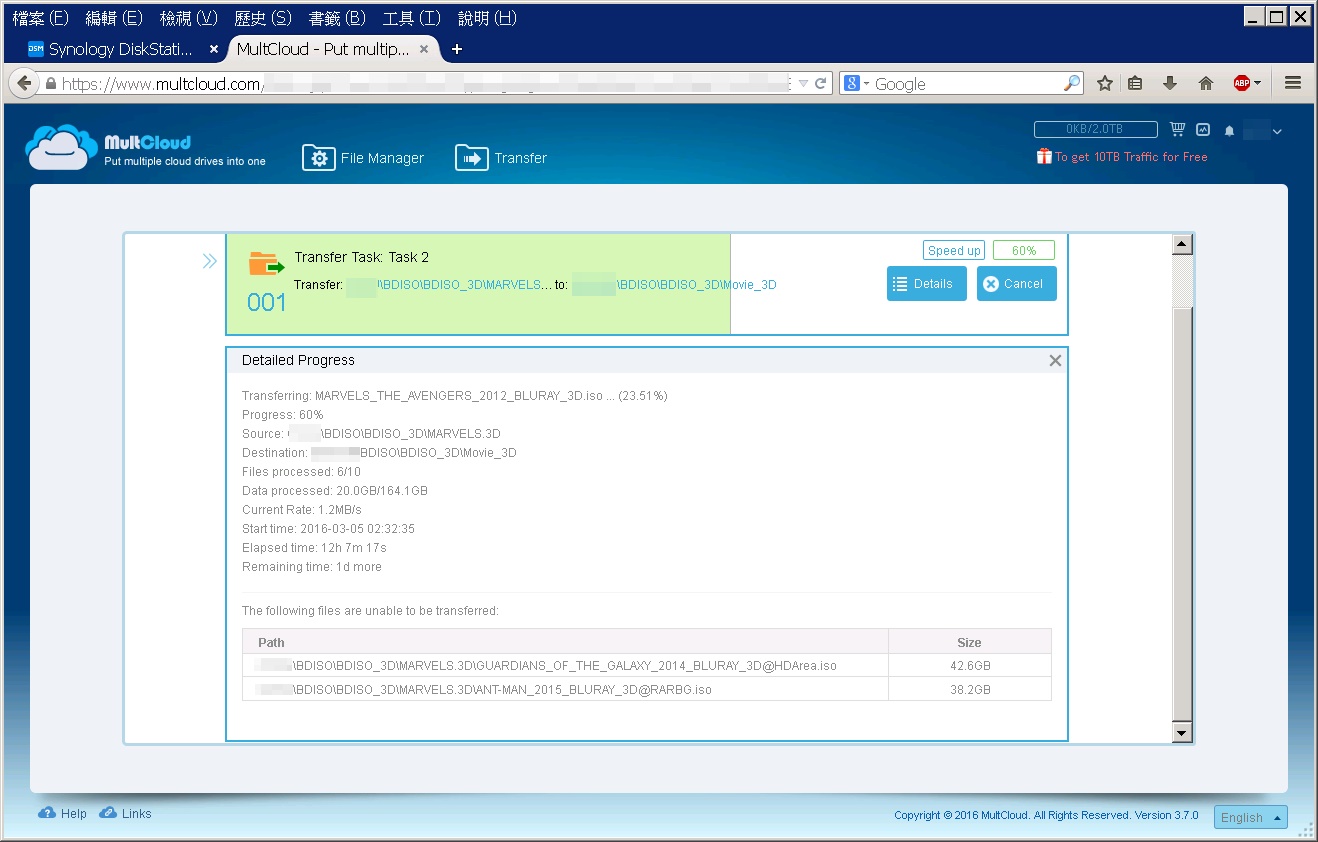Show bookmarks list icon
Viewport: 1318px width, 842px height.
click(1135, 84)
